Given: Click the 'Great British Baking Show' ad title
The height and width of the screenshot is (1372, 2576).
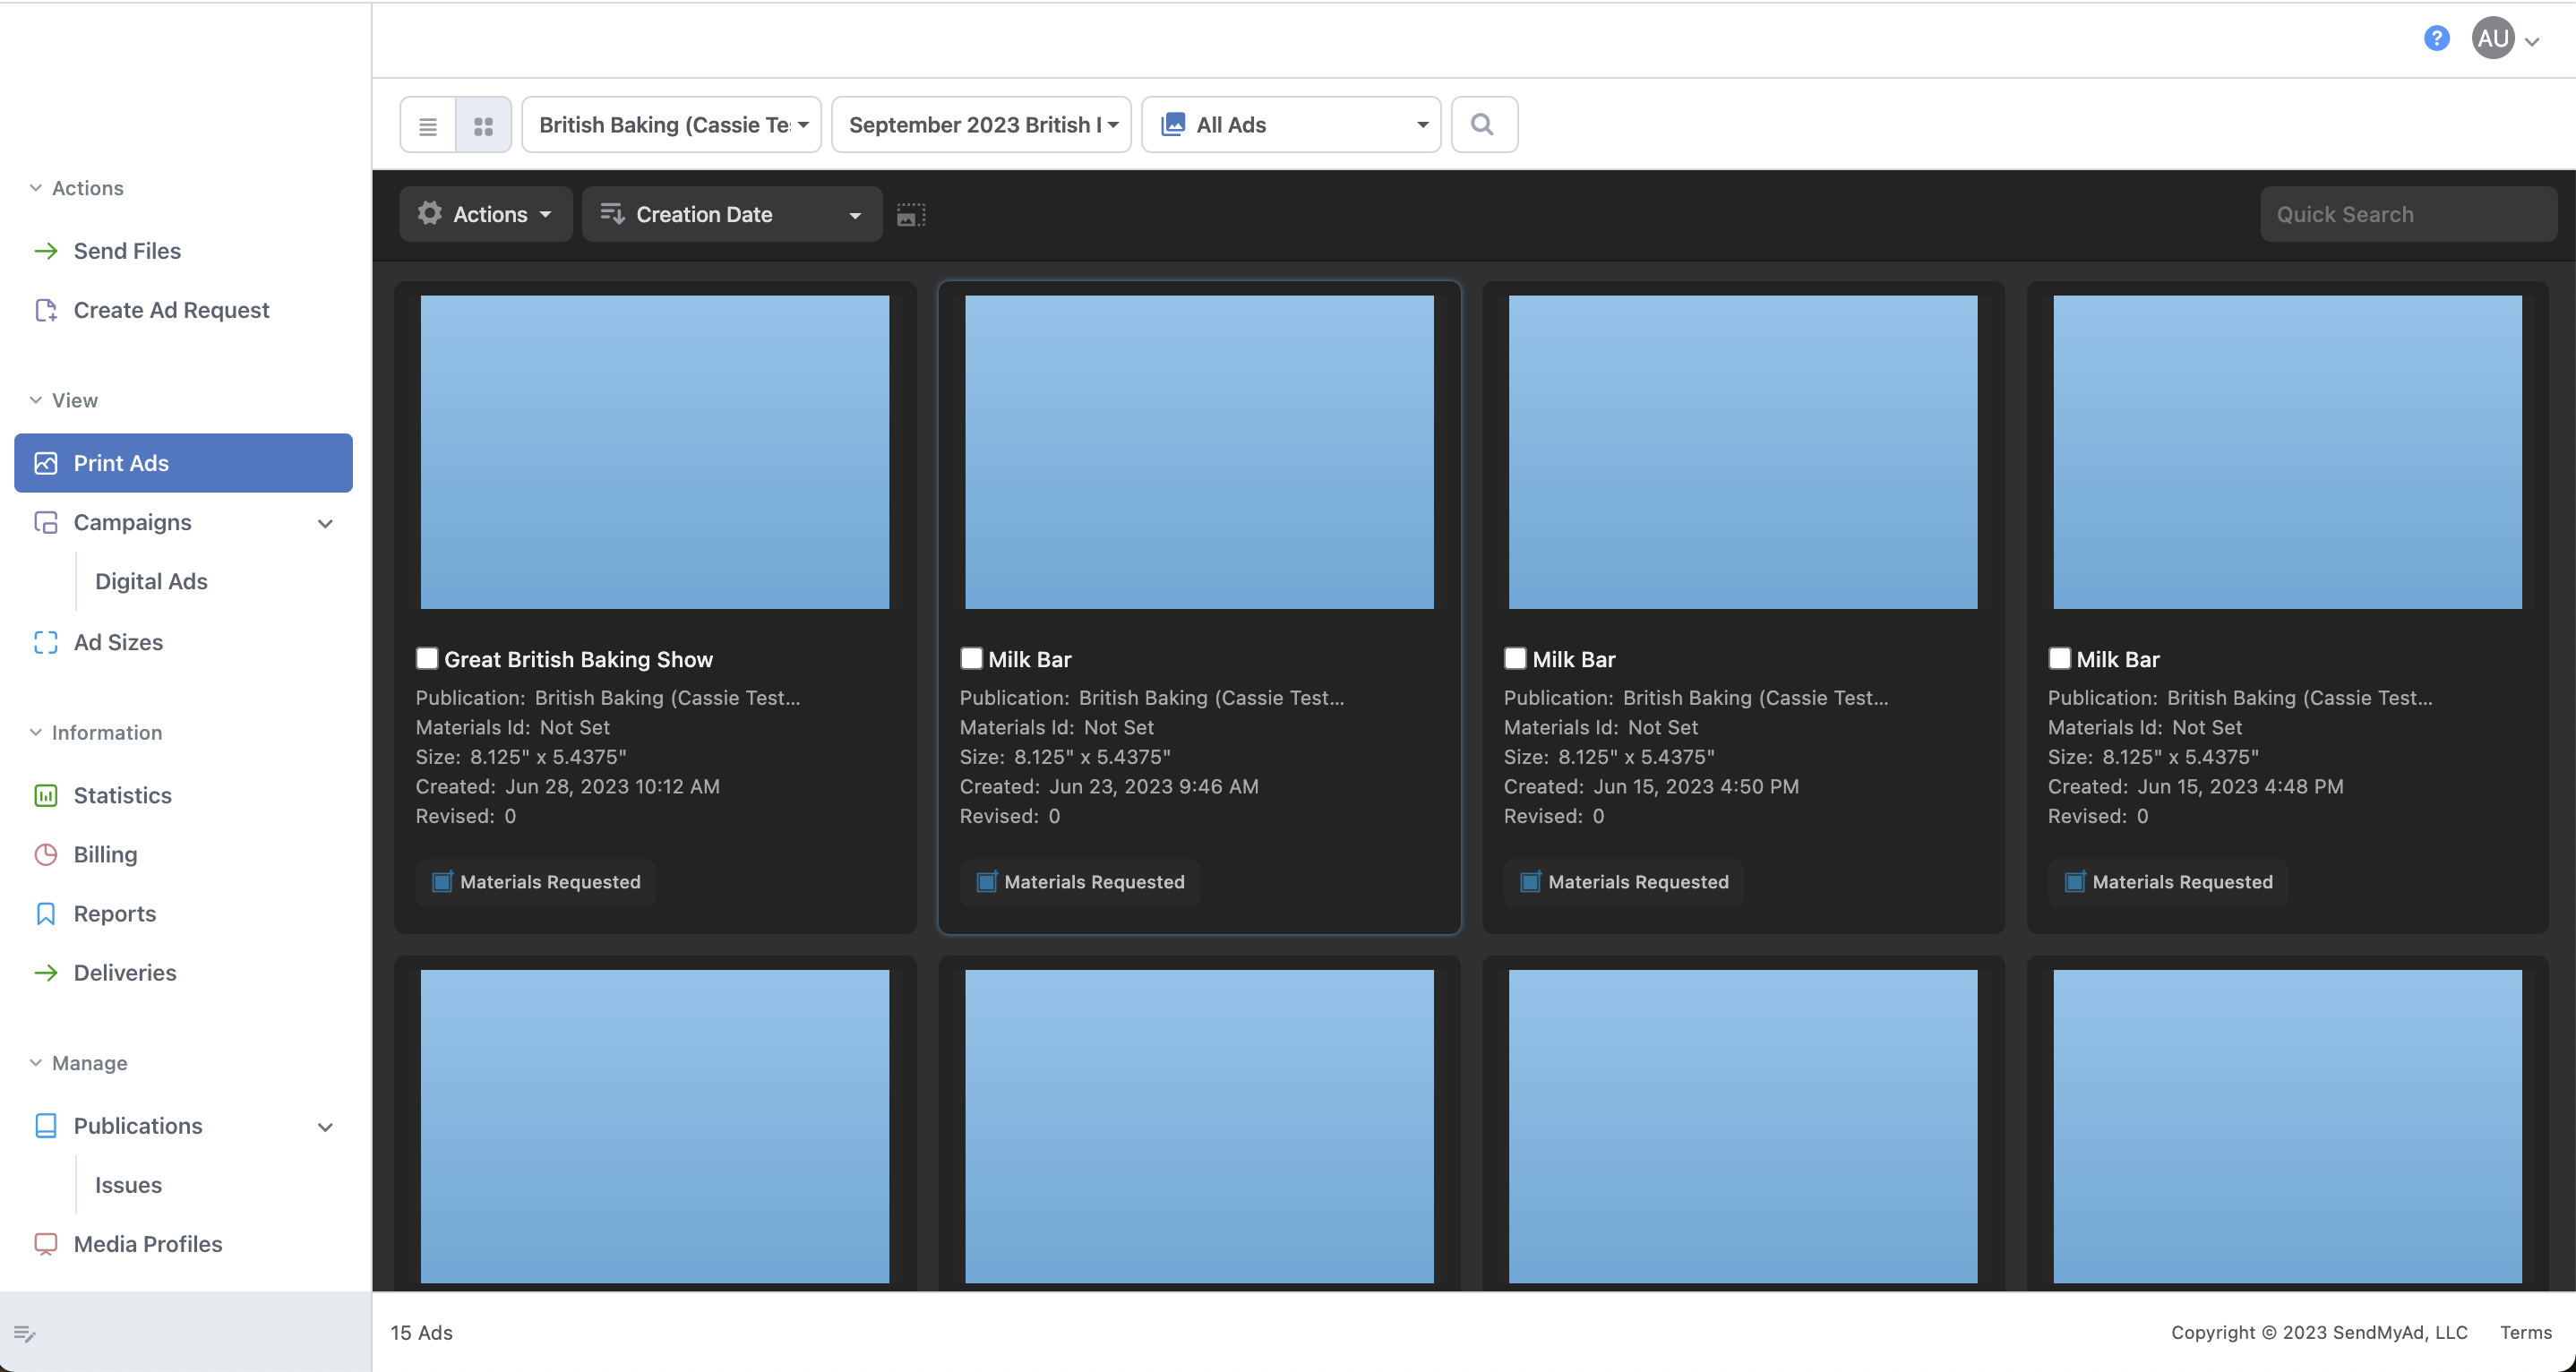Looking at the screenshot, I should [x=578, y=659].
